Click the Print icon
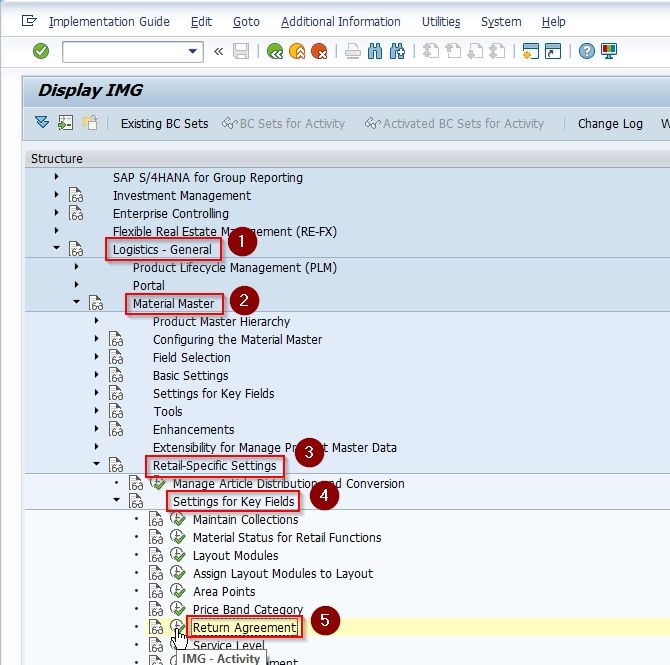The height and width of the screenshot is (665, 670). (353, 51)
